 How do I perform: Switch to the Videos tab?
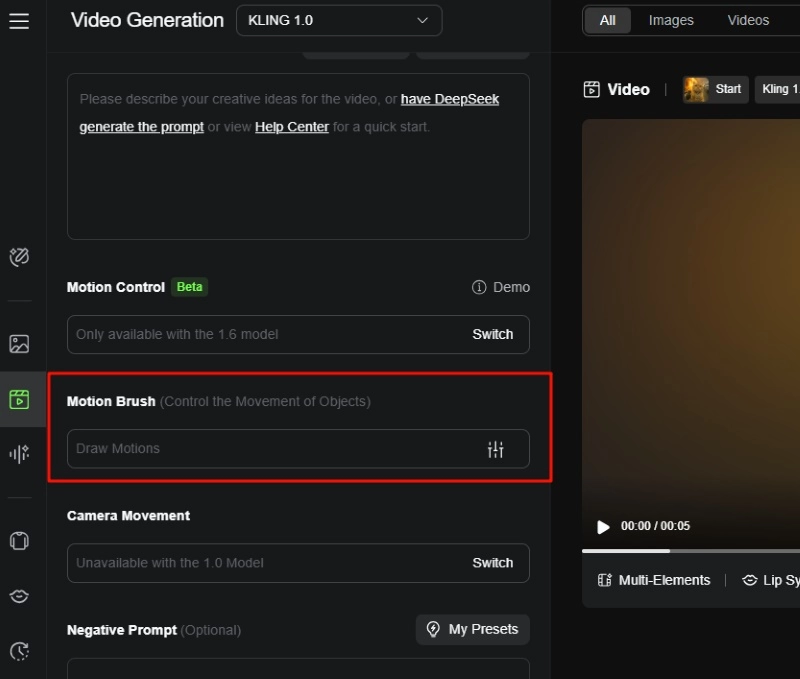(747, 19)
